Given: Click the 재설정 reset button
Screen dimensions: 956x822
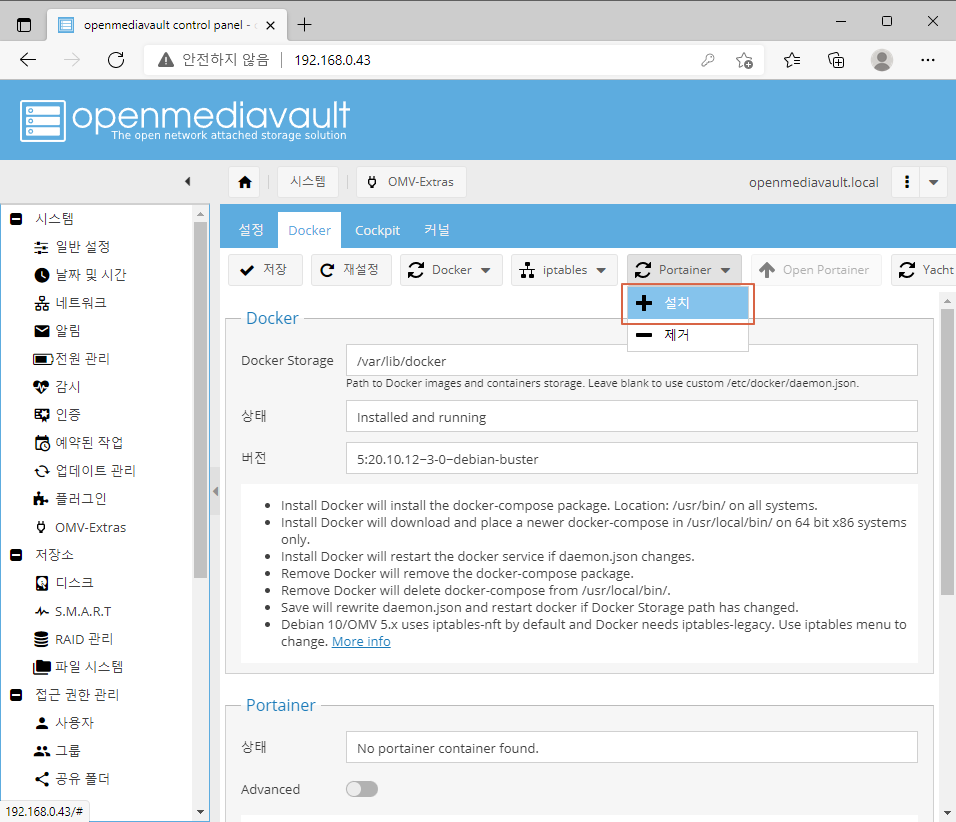Looking at the screenshot, I should [351, 270].
